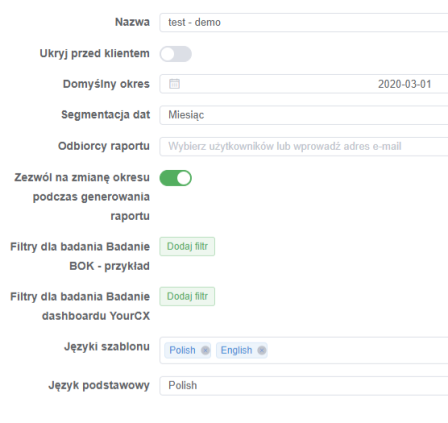
Task: Click the Domyślny okres label
Action: click(106, 84)
